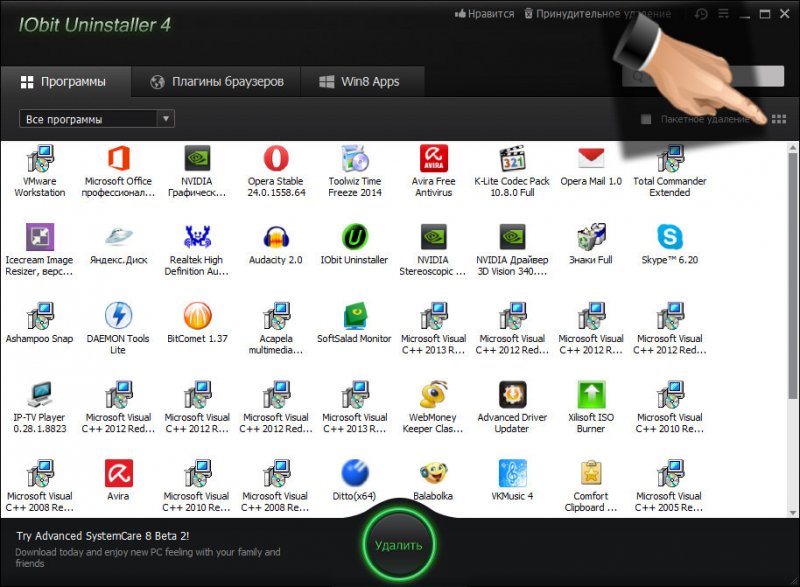Select Toolwiz Time Freeze 2014
Viewport: 800px width, 587px height.
(355, 171)
